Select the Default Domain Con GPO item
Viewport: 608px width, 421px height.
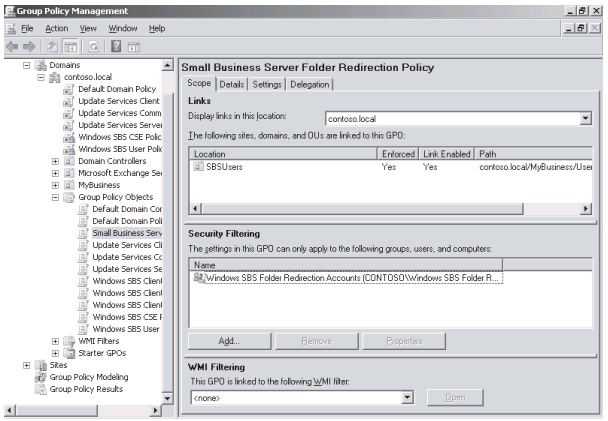point(127,209)
